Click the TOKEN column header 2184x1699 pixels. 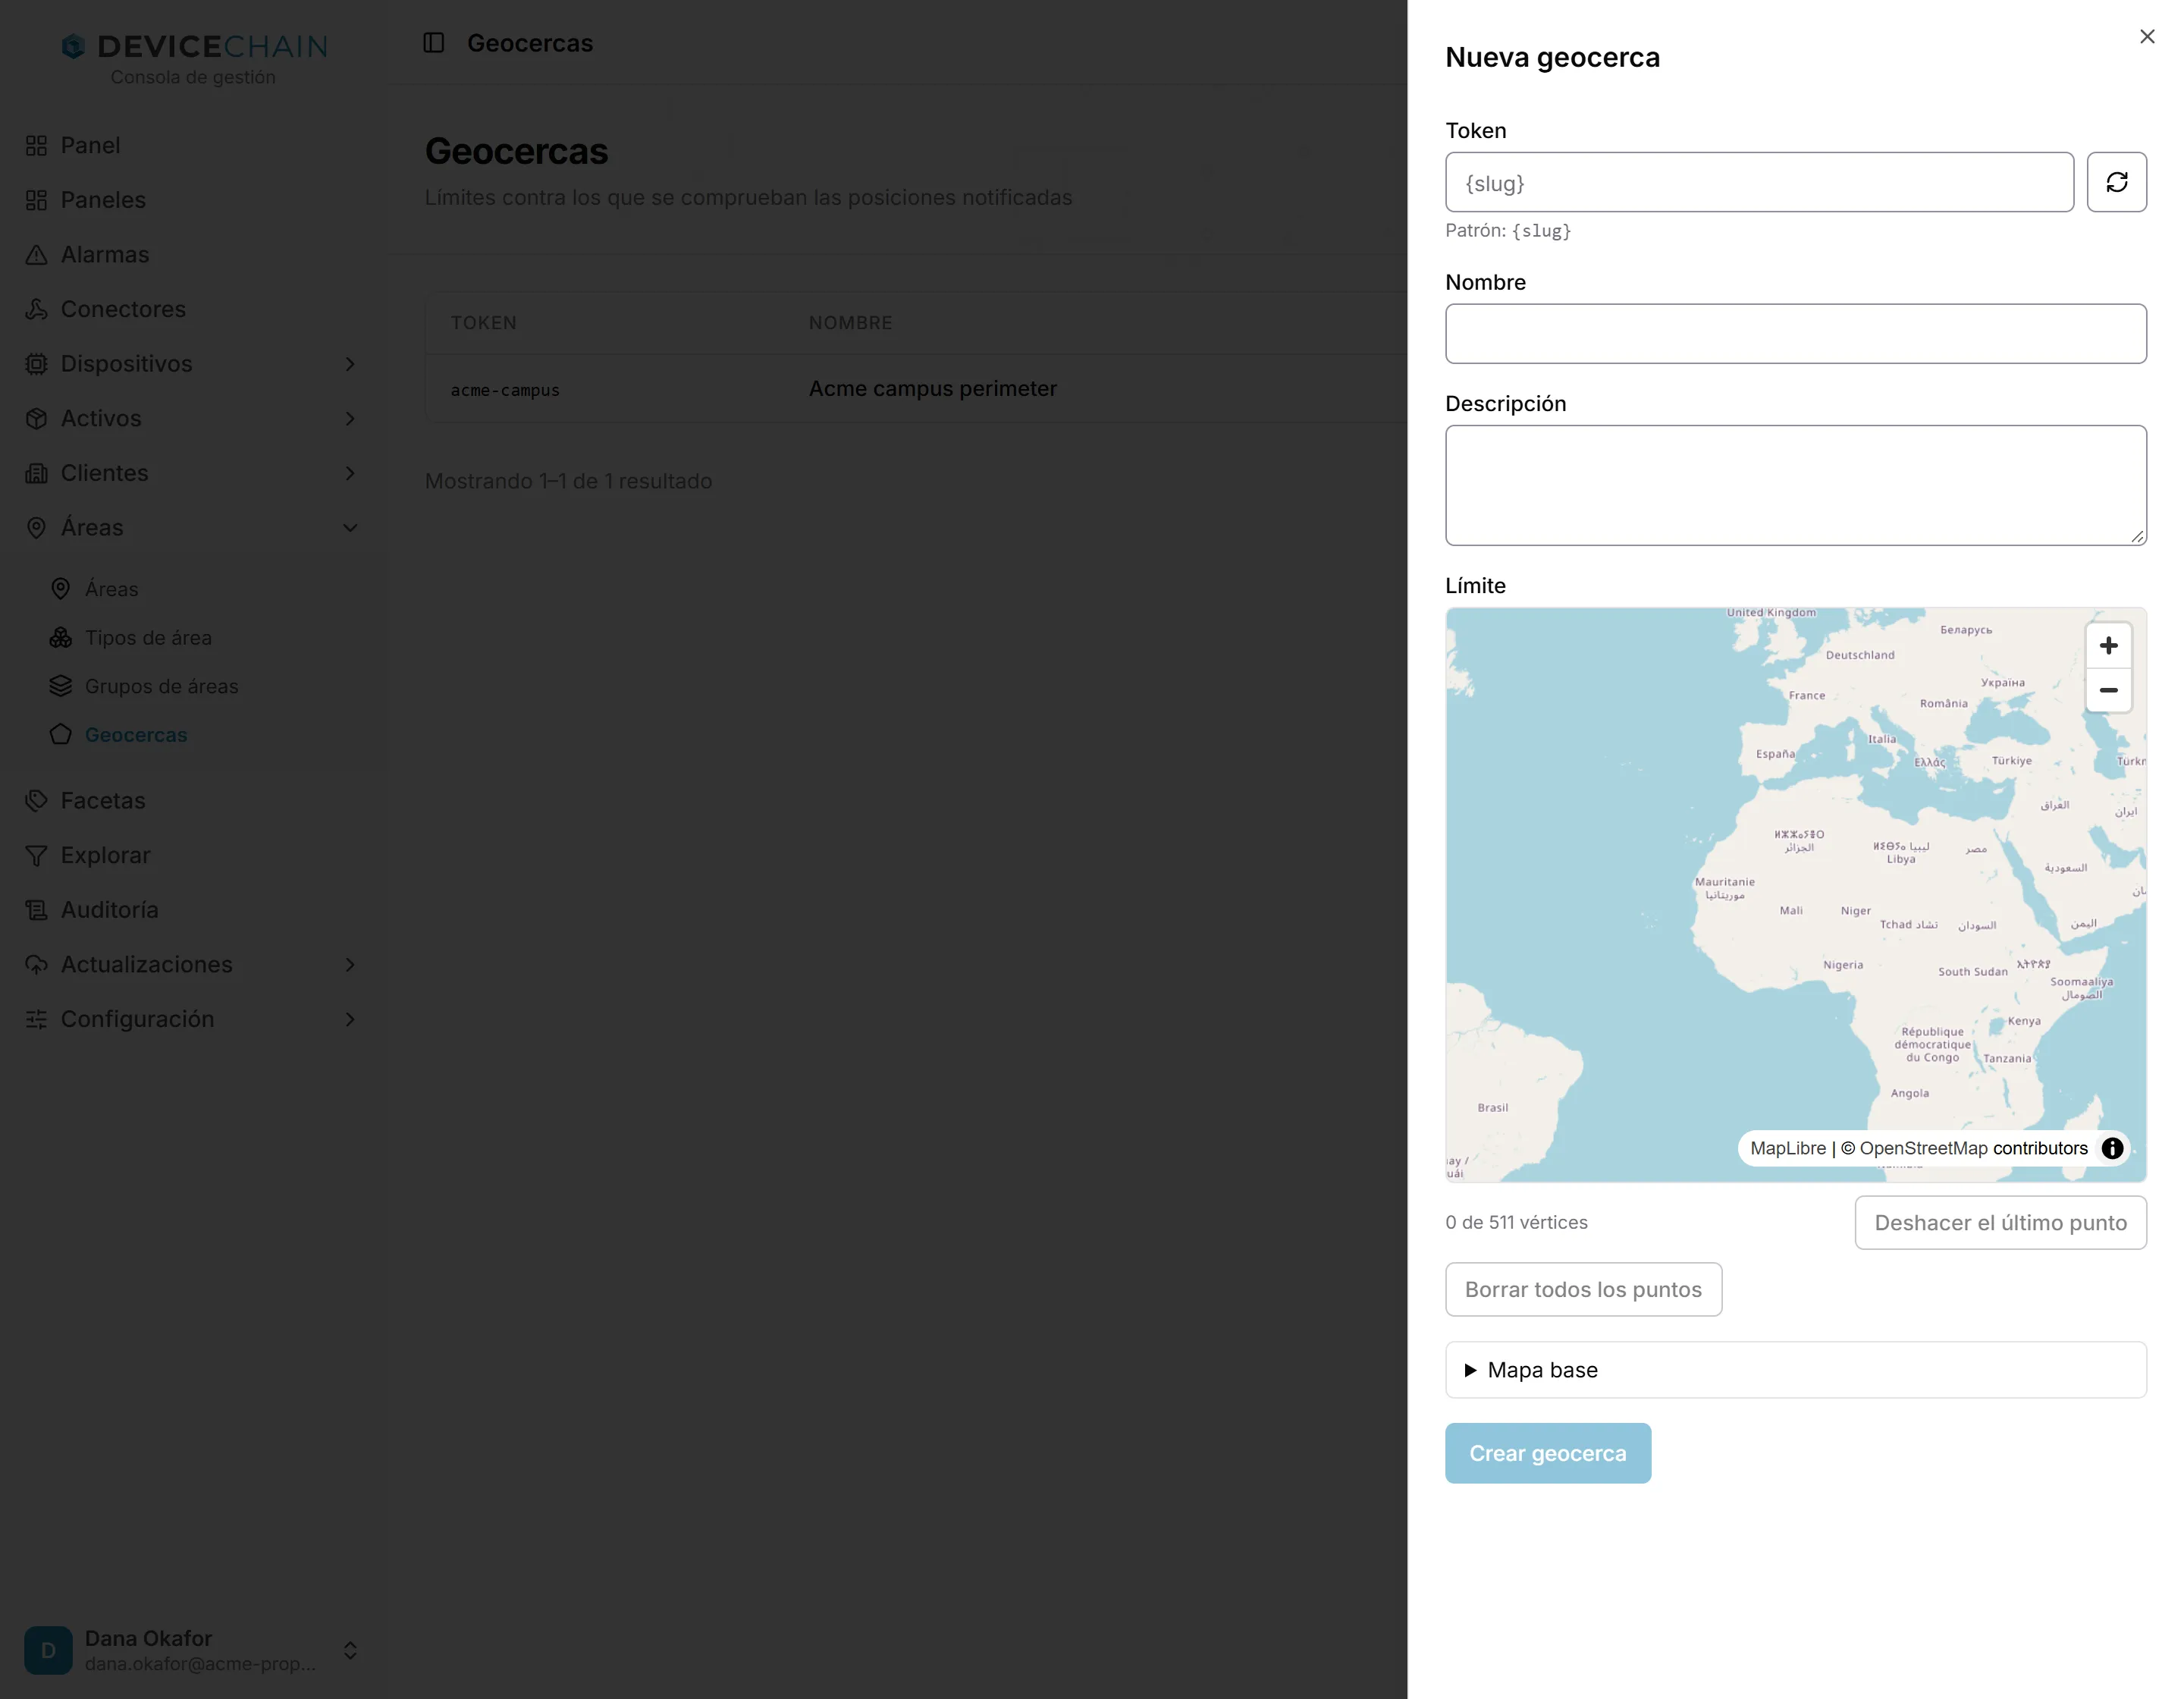tap(483, 323)
